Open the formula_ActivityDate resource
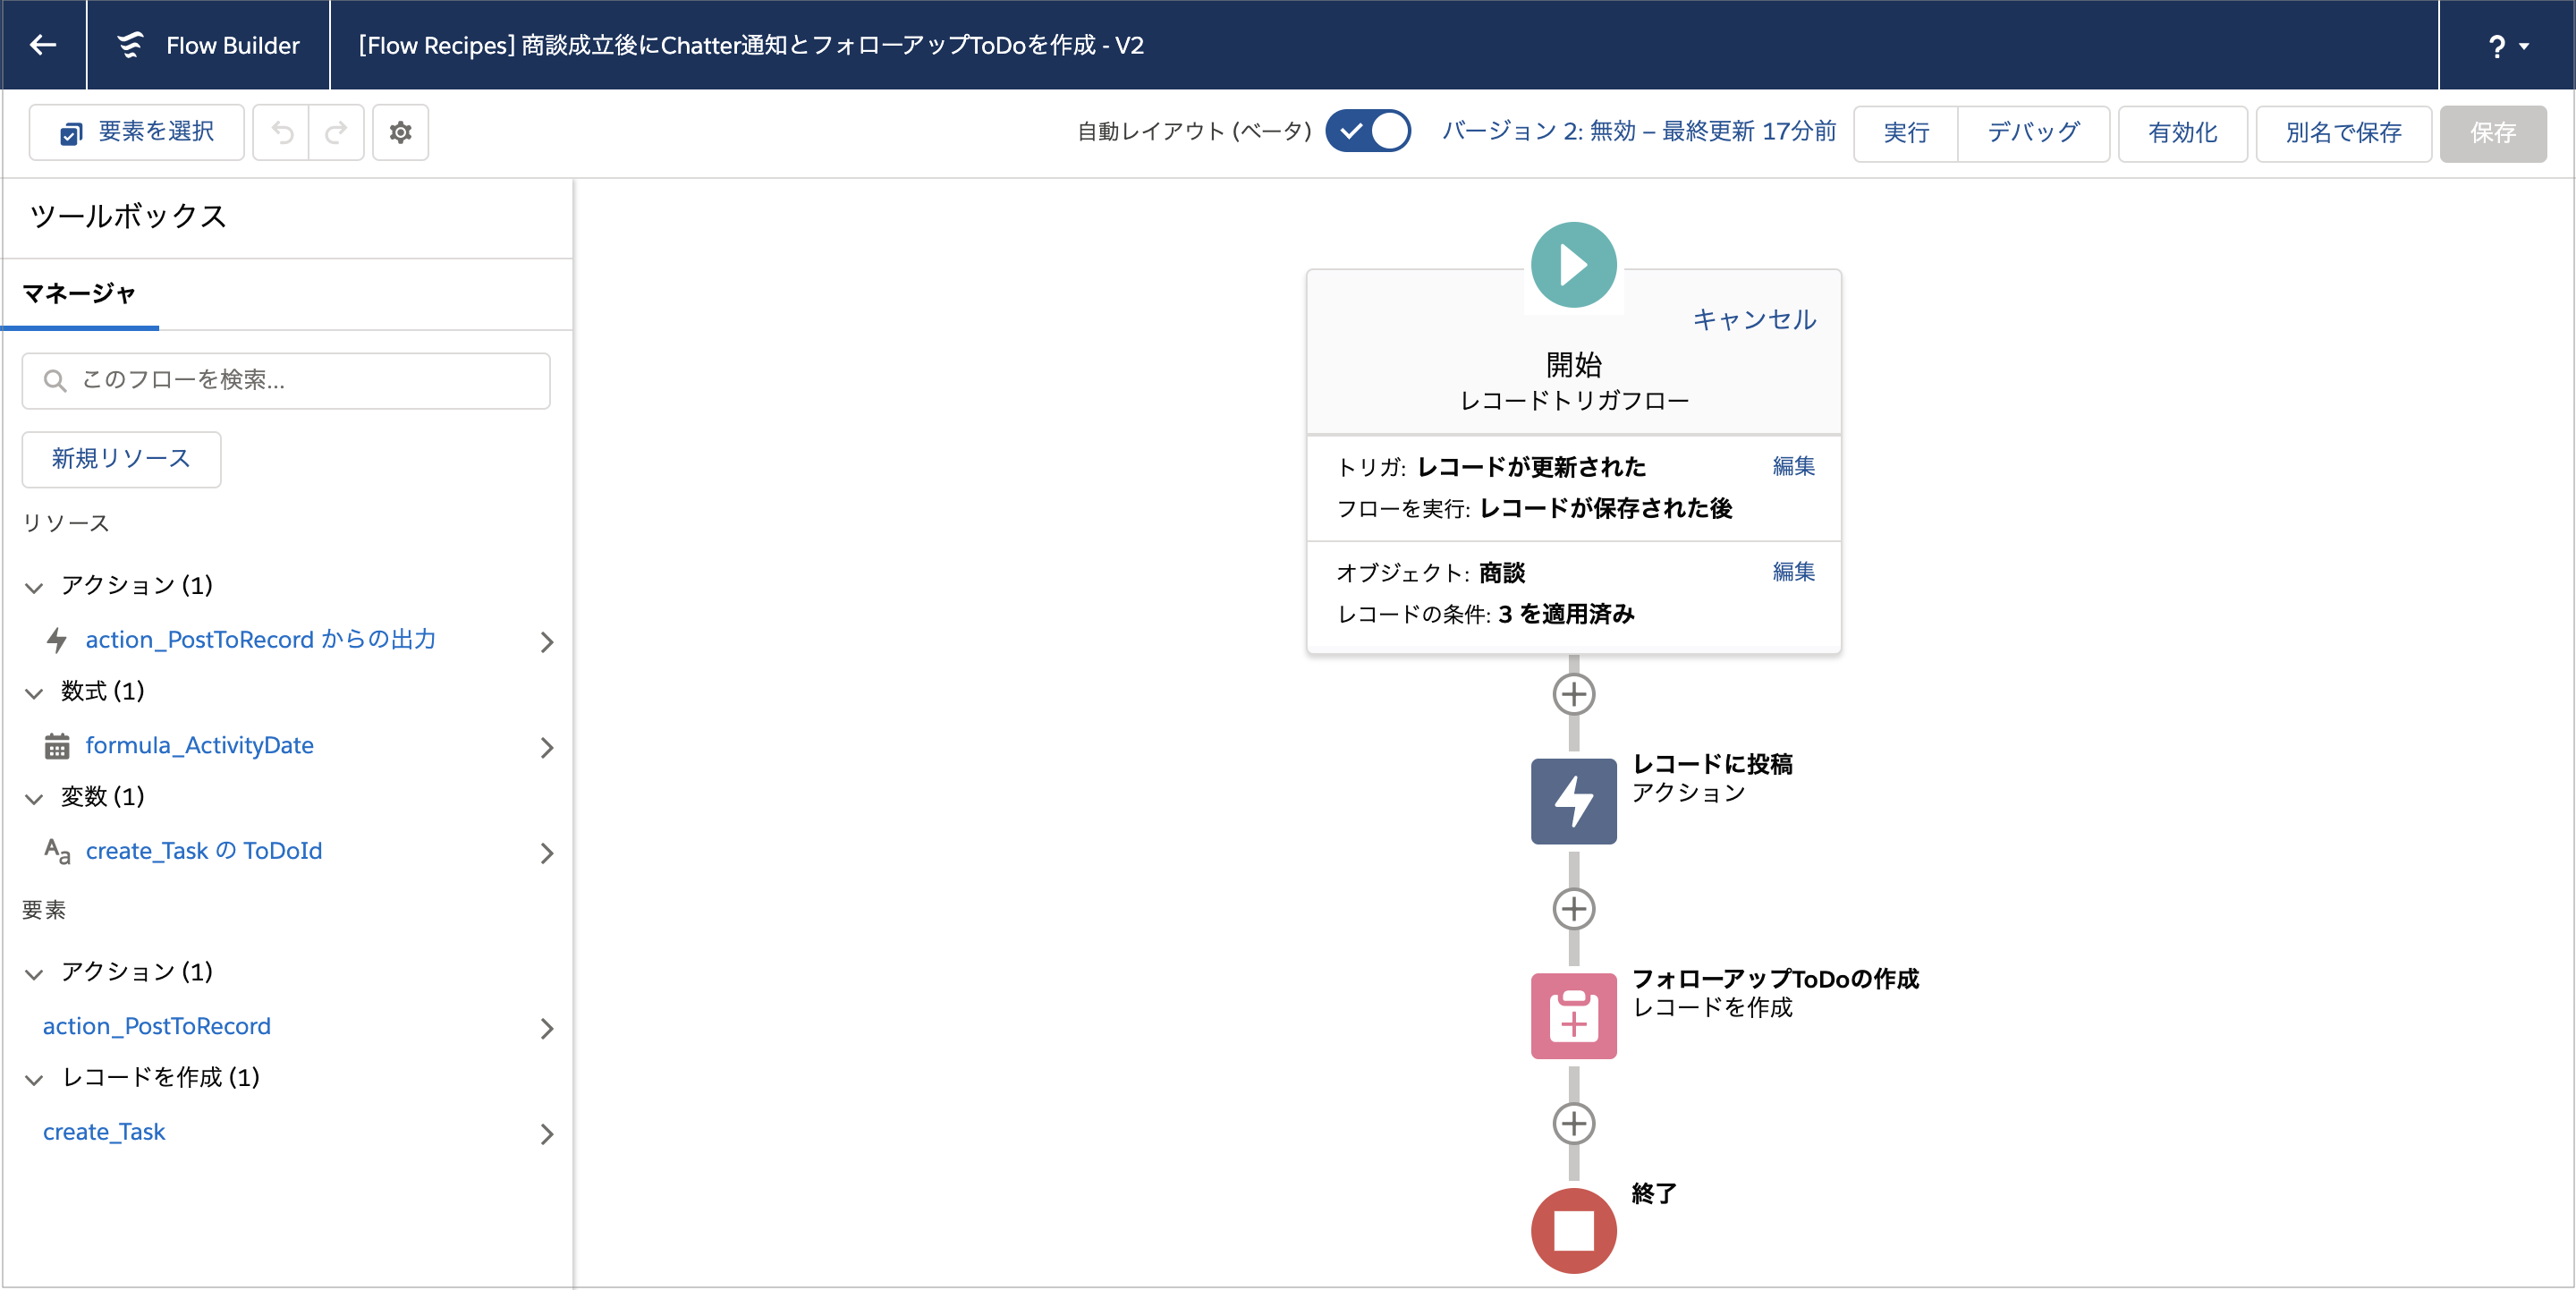 (199, 746)
